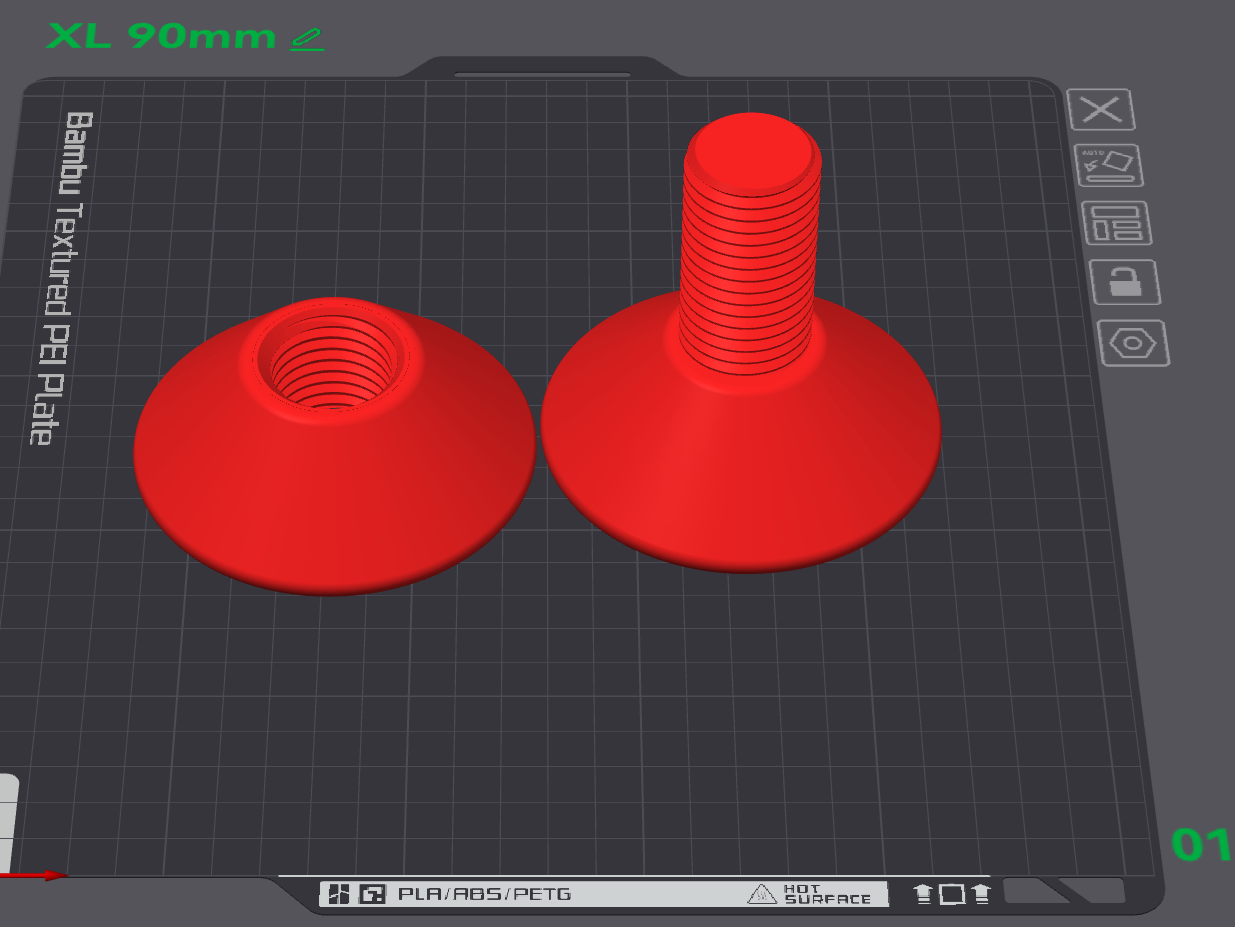
Task: Click the green plate number 01
Action: (1203, 845)
